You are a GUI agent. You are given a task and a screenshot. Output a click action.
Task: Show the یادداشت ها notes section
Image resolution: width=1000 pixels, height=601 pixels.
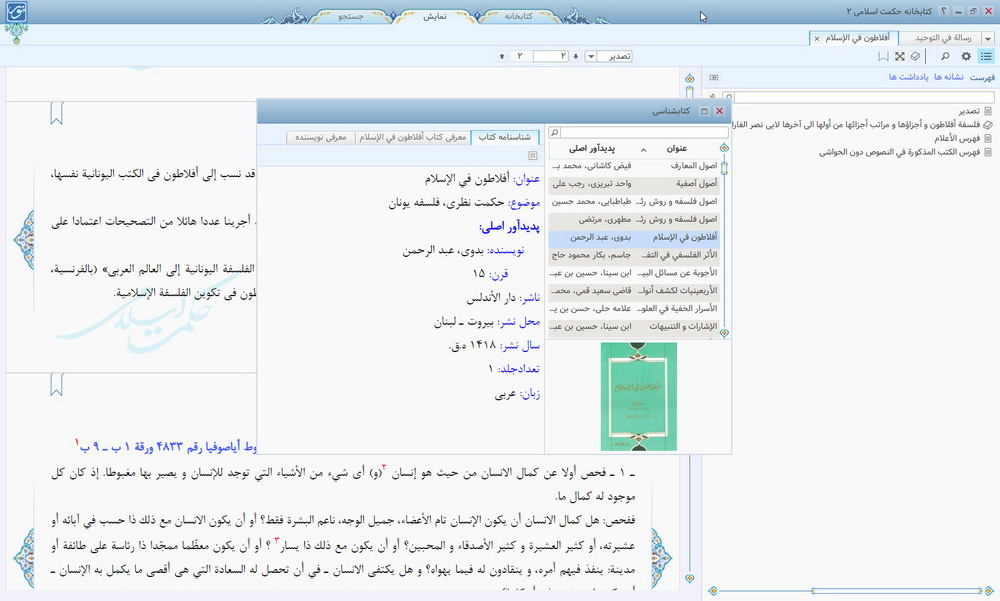(909, 77)
